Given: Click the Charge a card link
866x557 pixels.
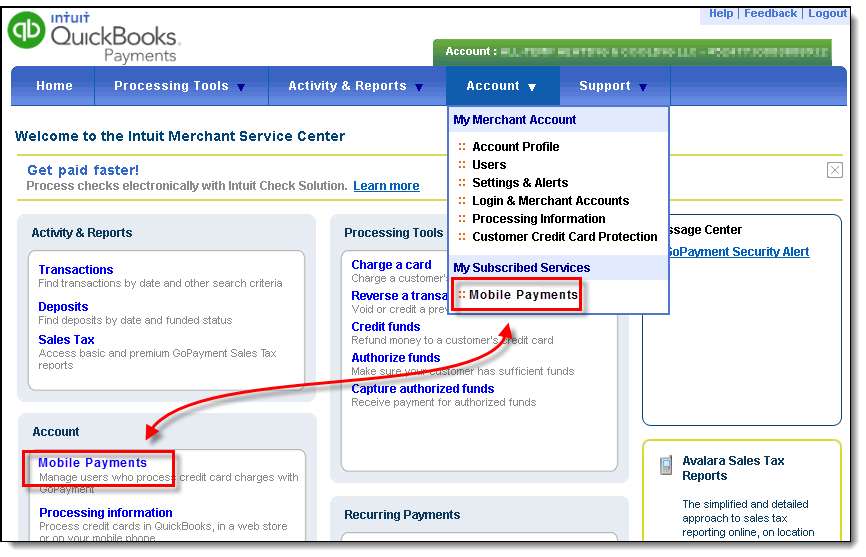Looking at the screenshot, I should pos(391,265).
